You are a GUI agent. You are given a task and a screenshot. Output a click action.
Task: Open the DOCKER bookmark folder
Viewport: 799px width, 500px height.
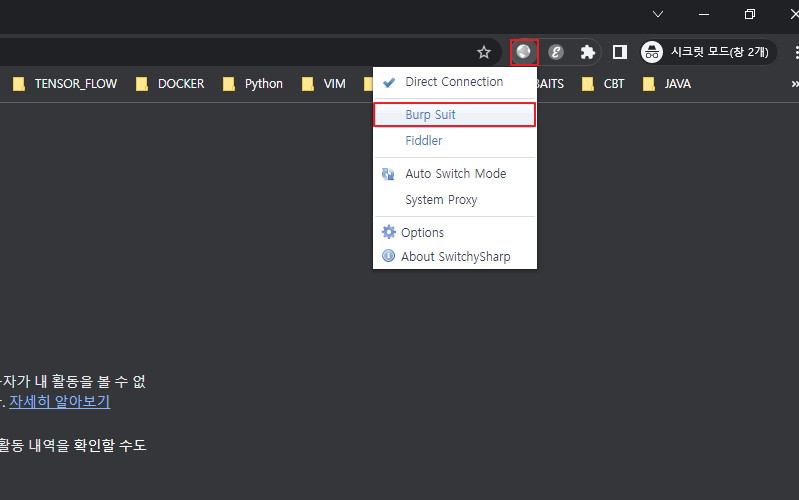[170, 84]
